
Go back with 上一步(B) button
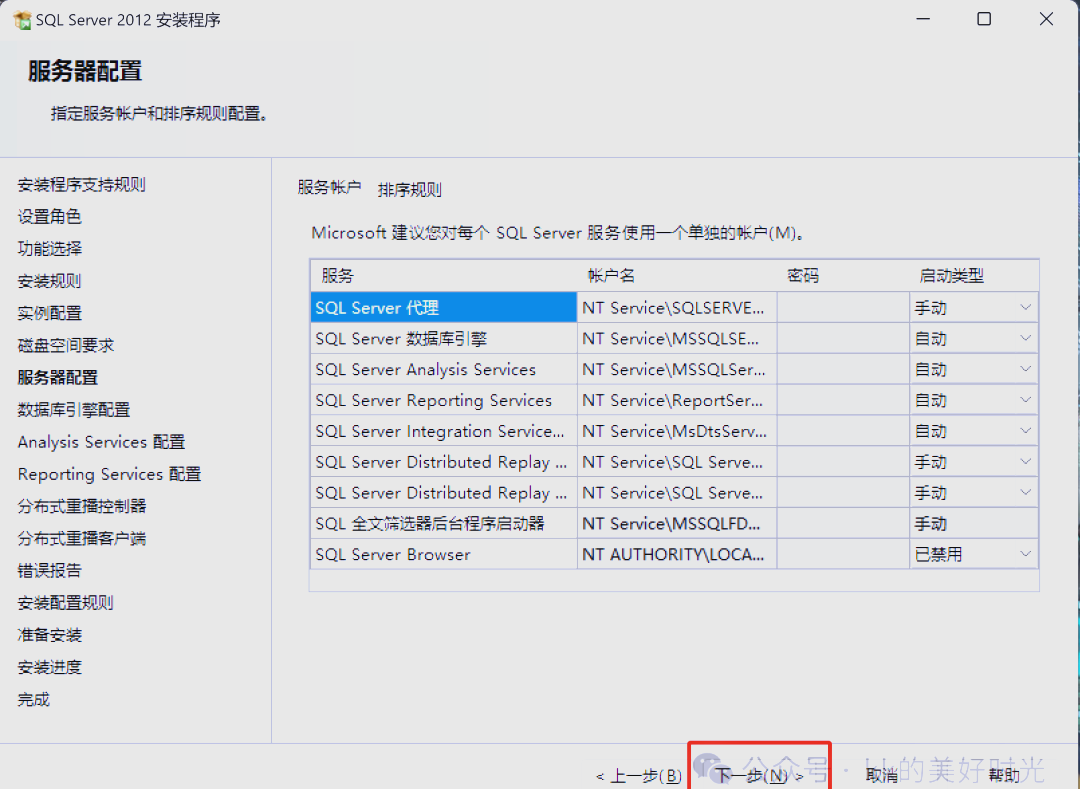(x=638, y=776)
